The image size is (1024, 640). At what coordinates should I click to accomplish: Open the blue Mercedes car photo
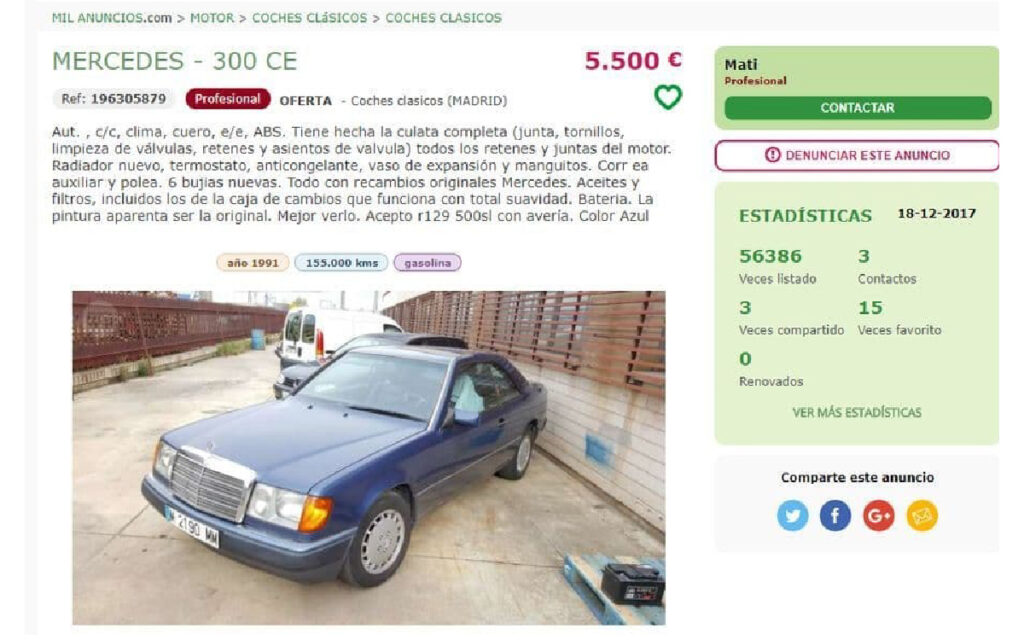[x=369, y=458]
